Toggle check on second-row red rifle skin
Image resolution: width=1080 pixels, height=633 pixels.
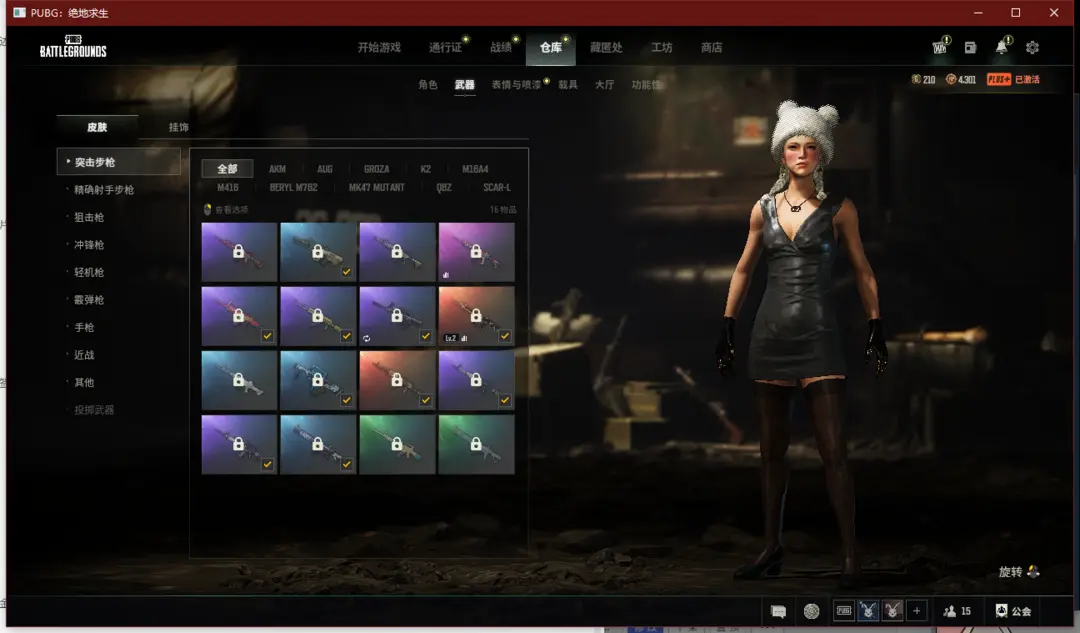(267, 336)
